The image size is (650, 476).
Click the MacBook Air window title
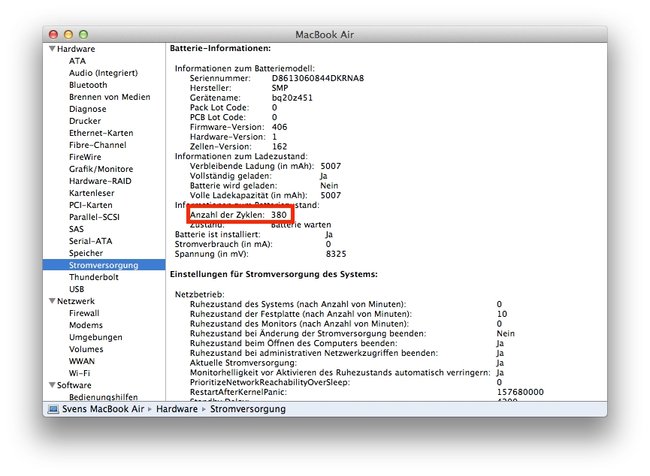coord(325,34)
